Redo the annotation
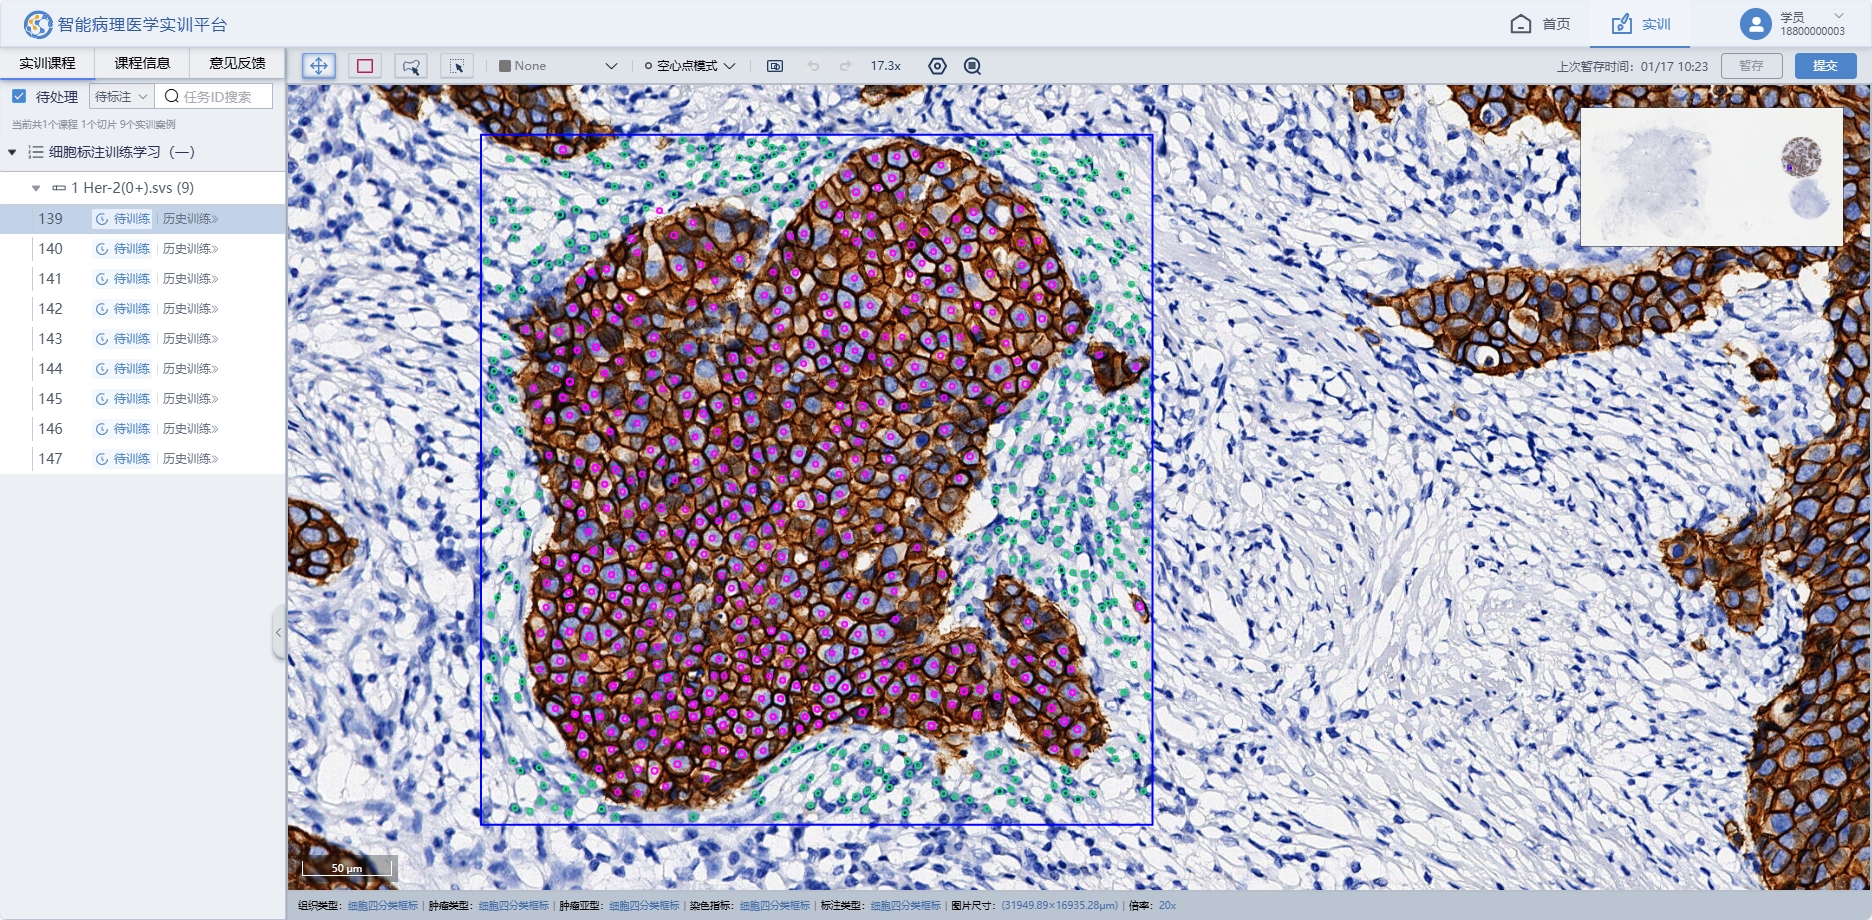 coord(845,66)
